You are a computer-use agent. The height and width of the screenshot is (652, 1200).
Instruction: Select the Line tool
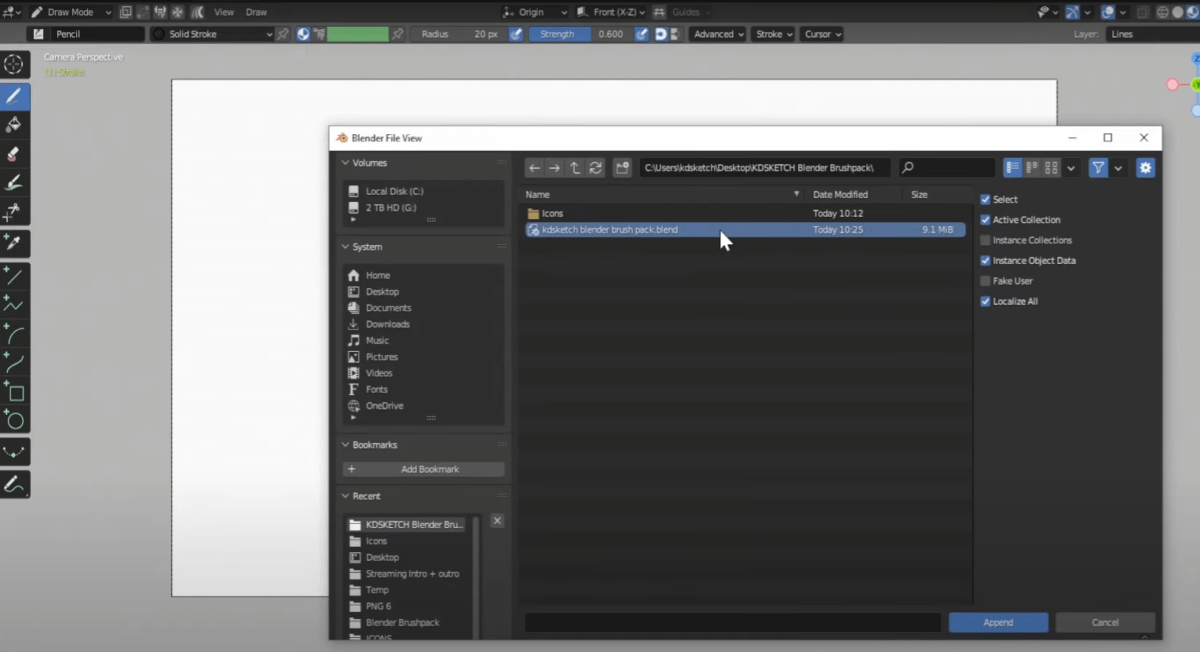(x=14, y=275)
